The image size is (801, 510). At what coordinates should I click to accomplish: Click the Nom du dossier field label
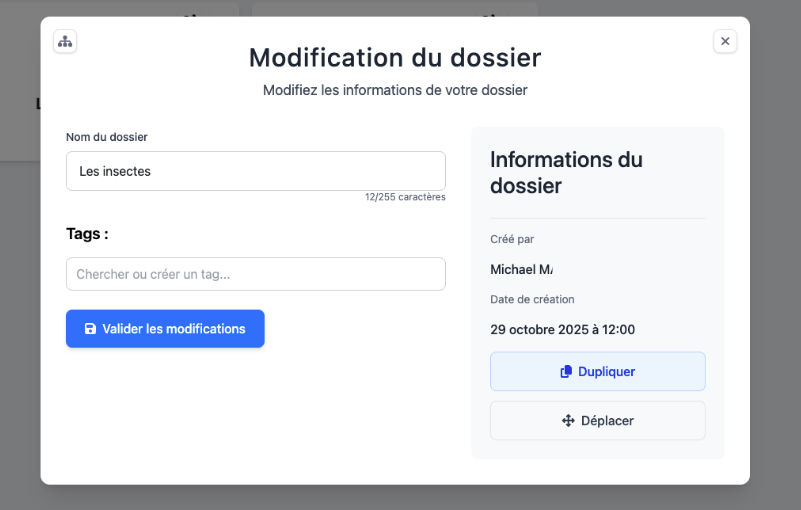(107, 137)
